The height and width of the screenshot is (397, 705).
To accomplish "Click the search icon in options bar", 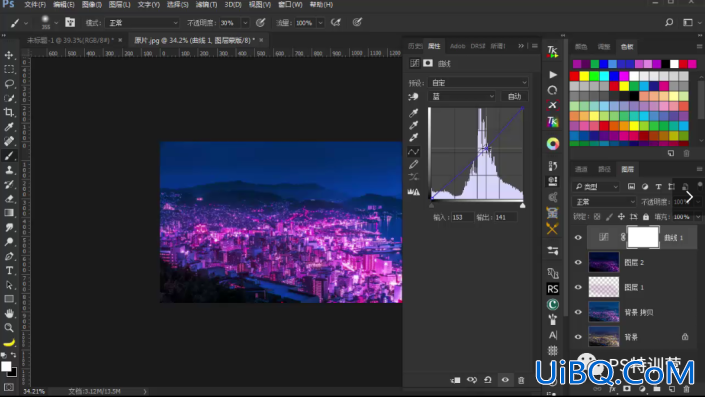I will 669,22.
